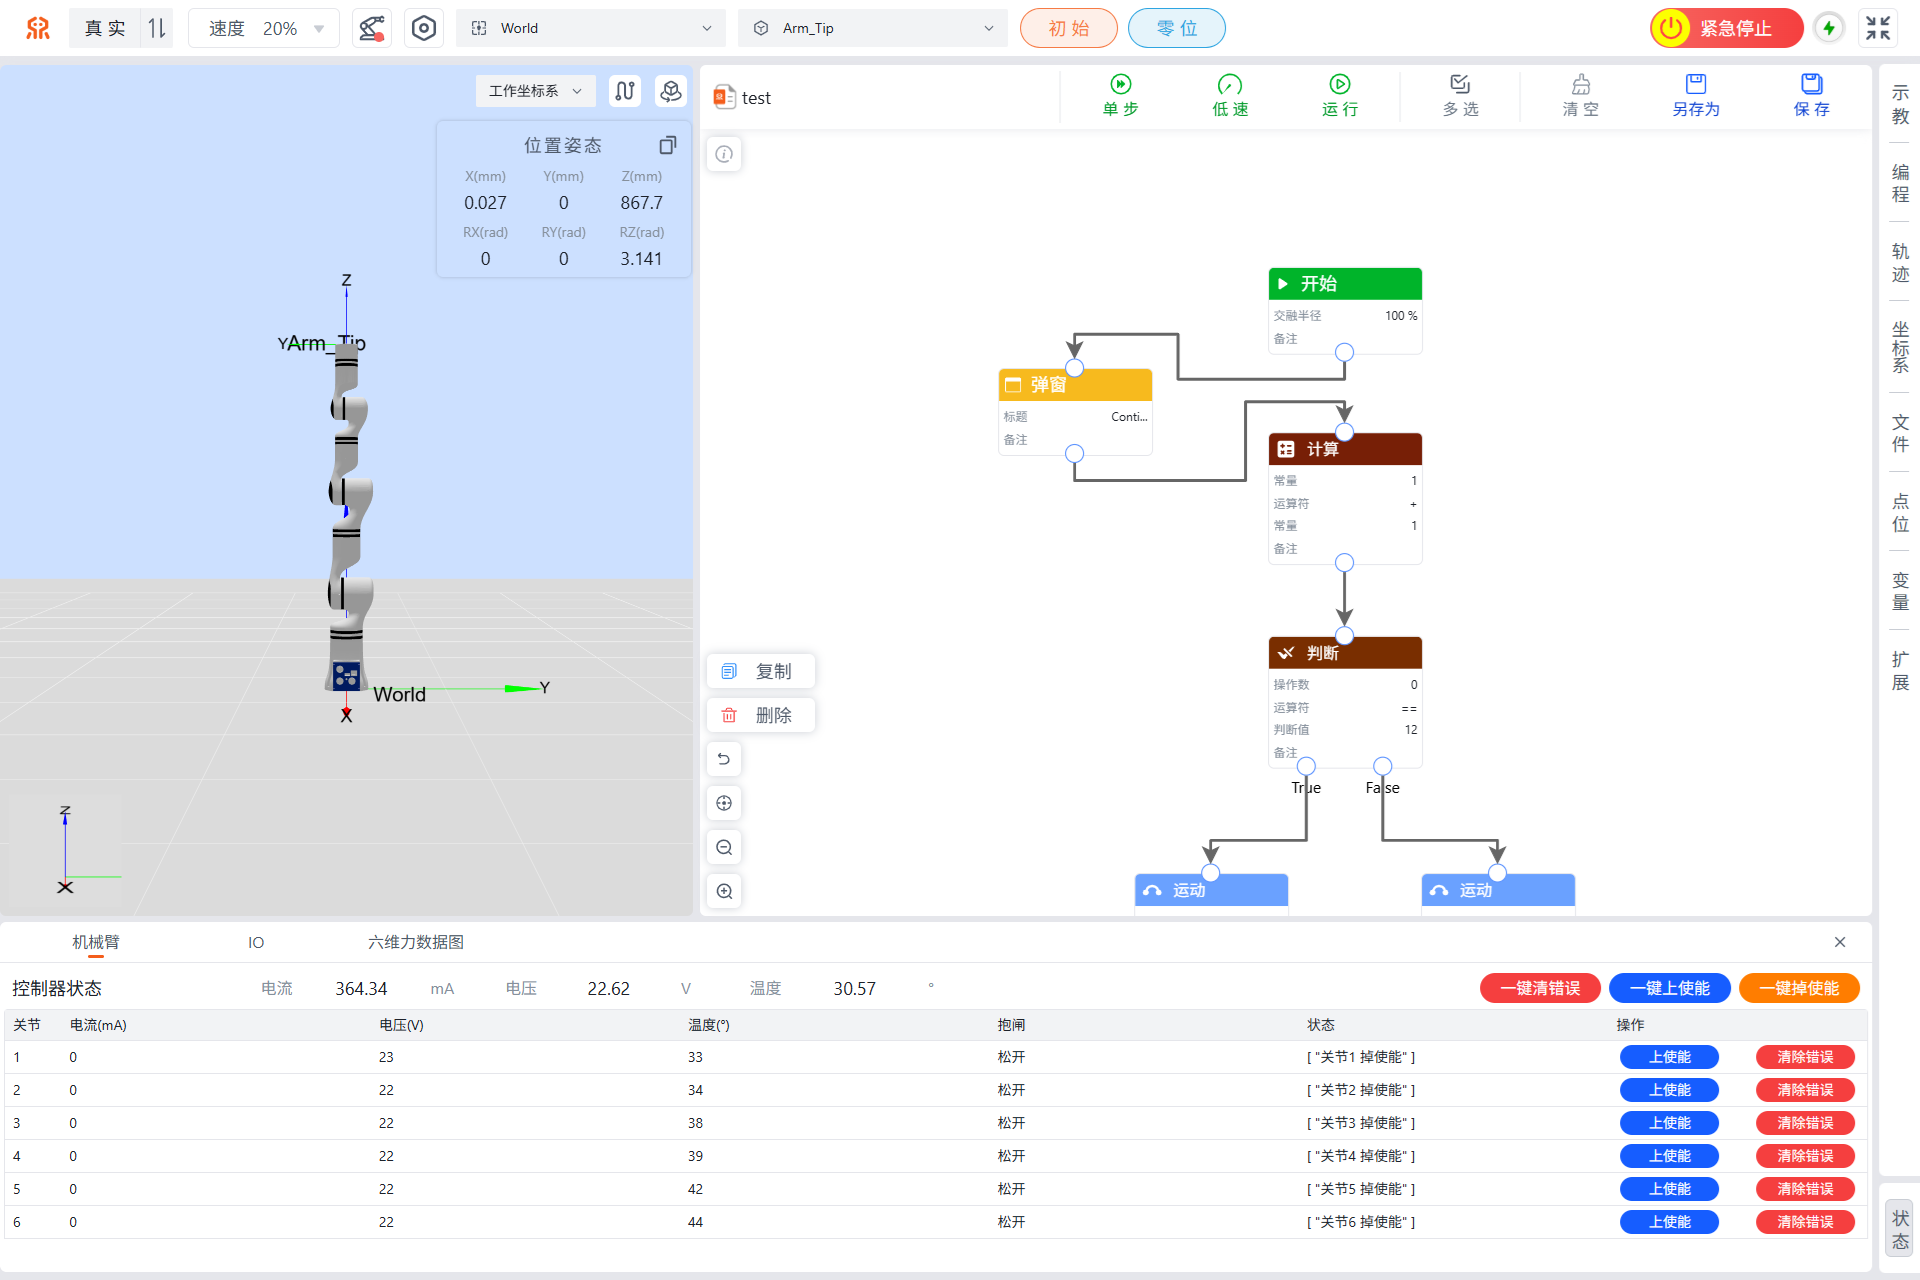Toggle the green power lightning button

[1828, 28]
